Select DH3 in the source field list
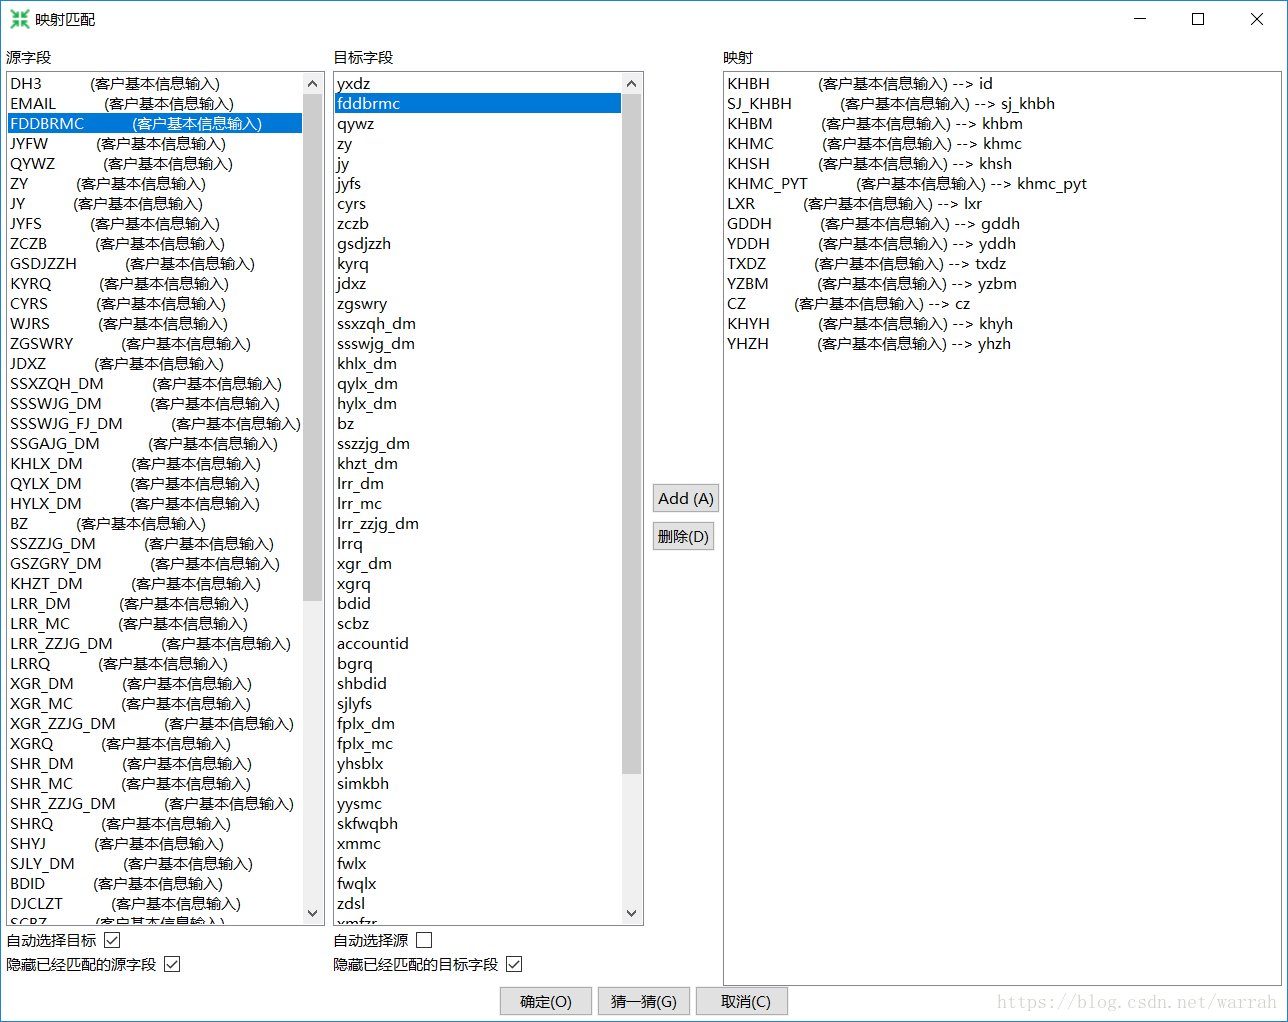Viewport: 1288px width, 1022px height. tap(154, 84)
